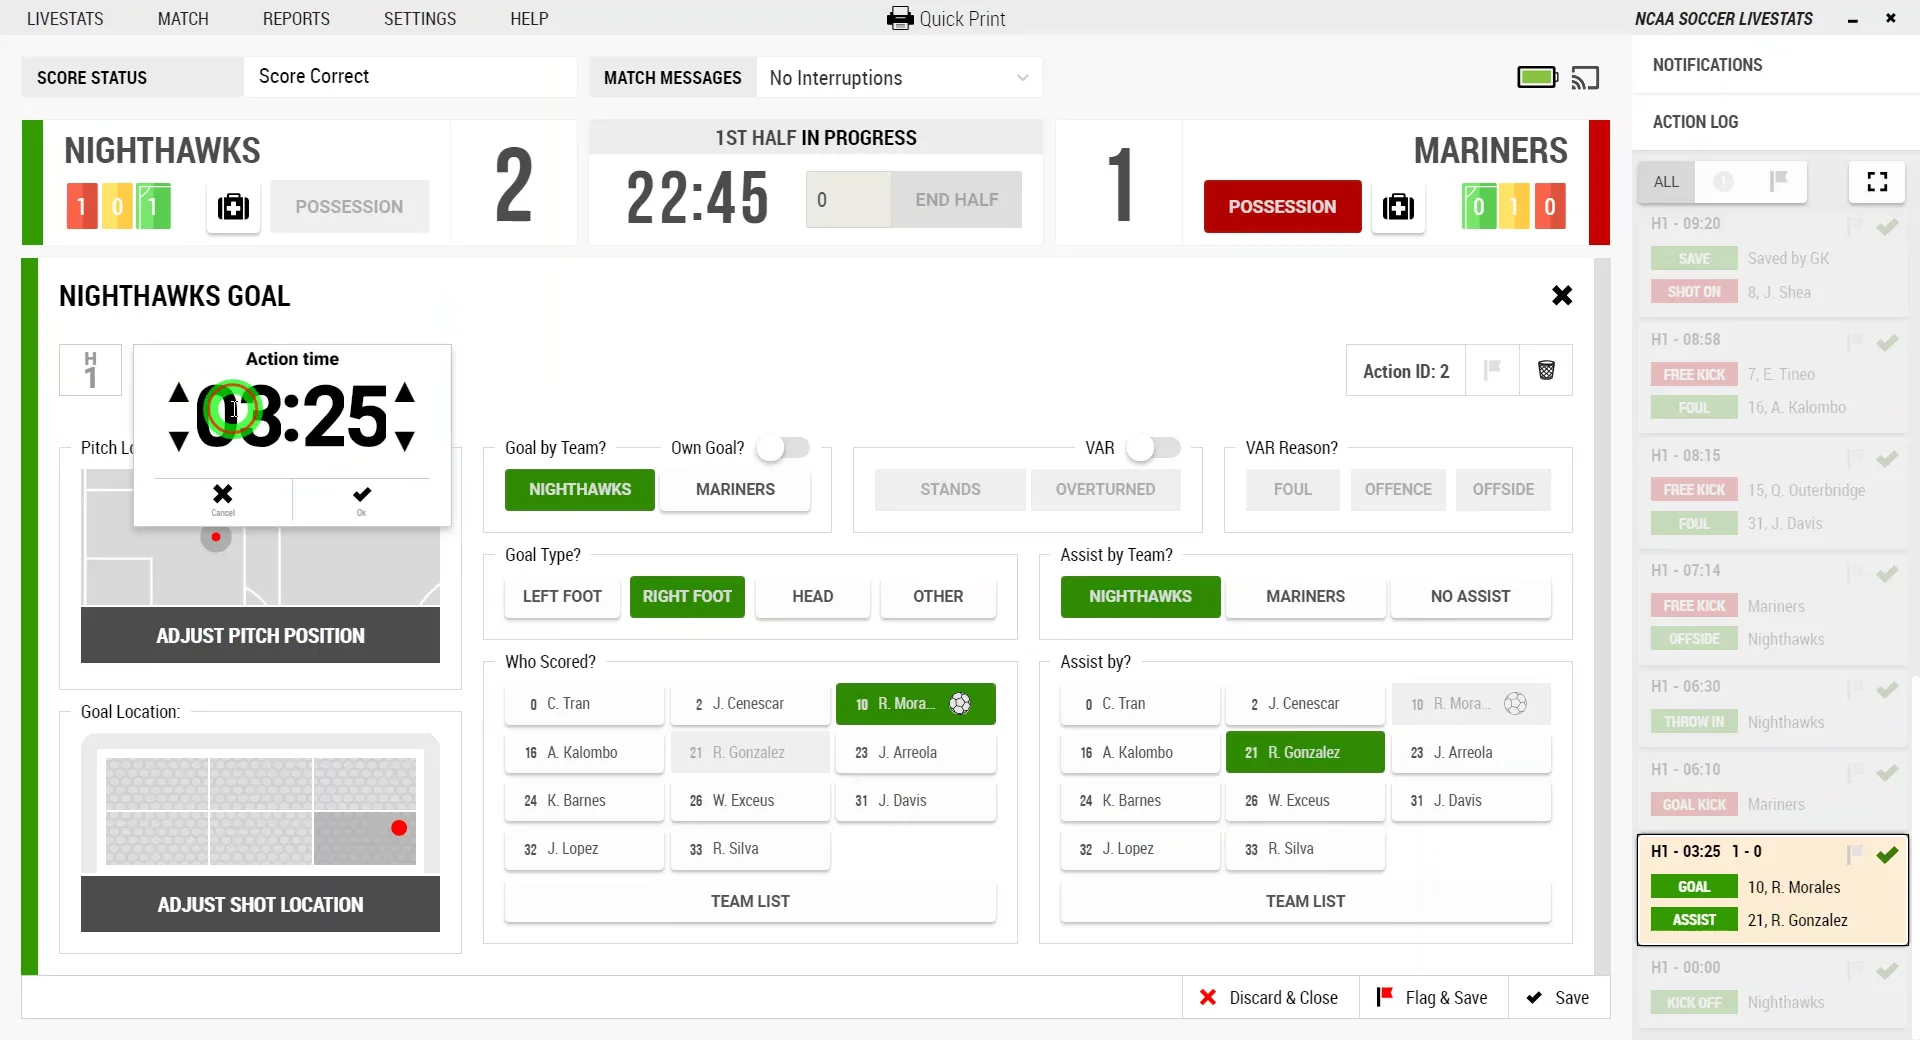1920x1040 pixels.
Task: Open Nighthawks substitution camera icon
Action: pyautogui.click(x=232, y=207)
